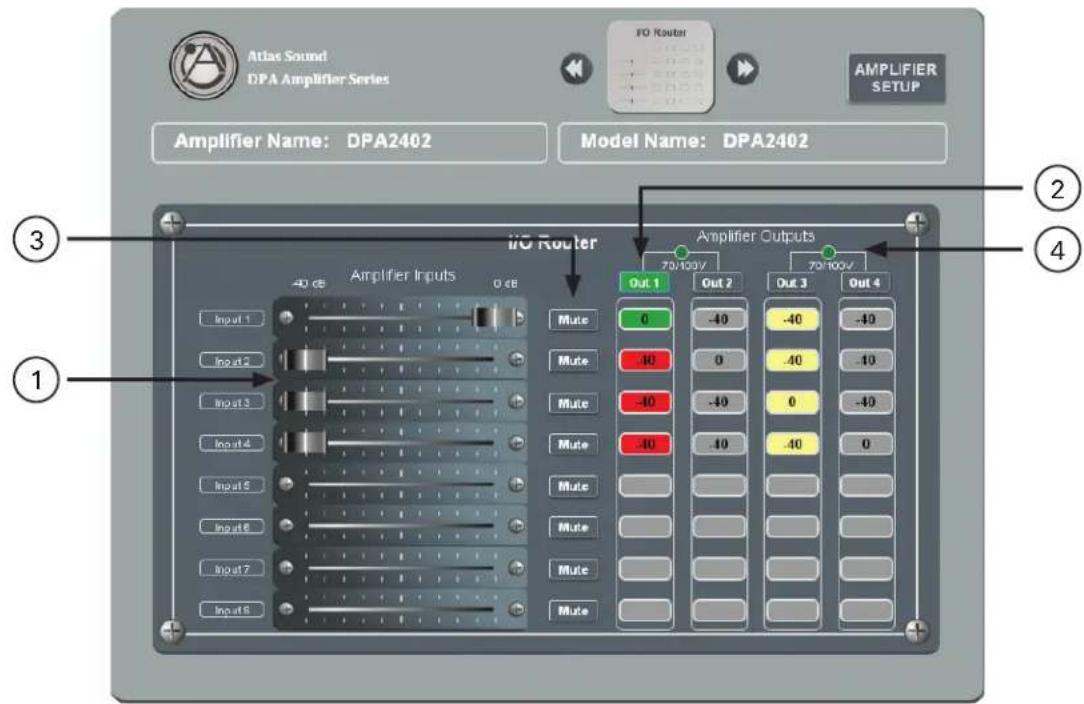This screenshot has width=1084, height=704.
Task: Click green Input 1 to Out 1 routing cell
Action: pyautogui.click(x=644, y=319)
